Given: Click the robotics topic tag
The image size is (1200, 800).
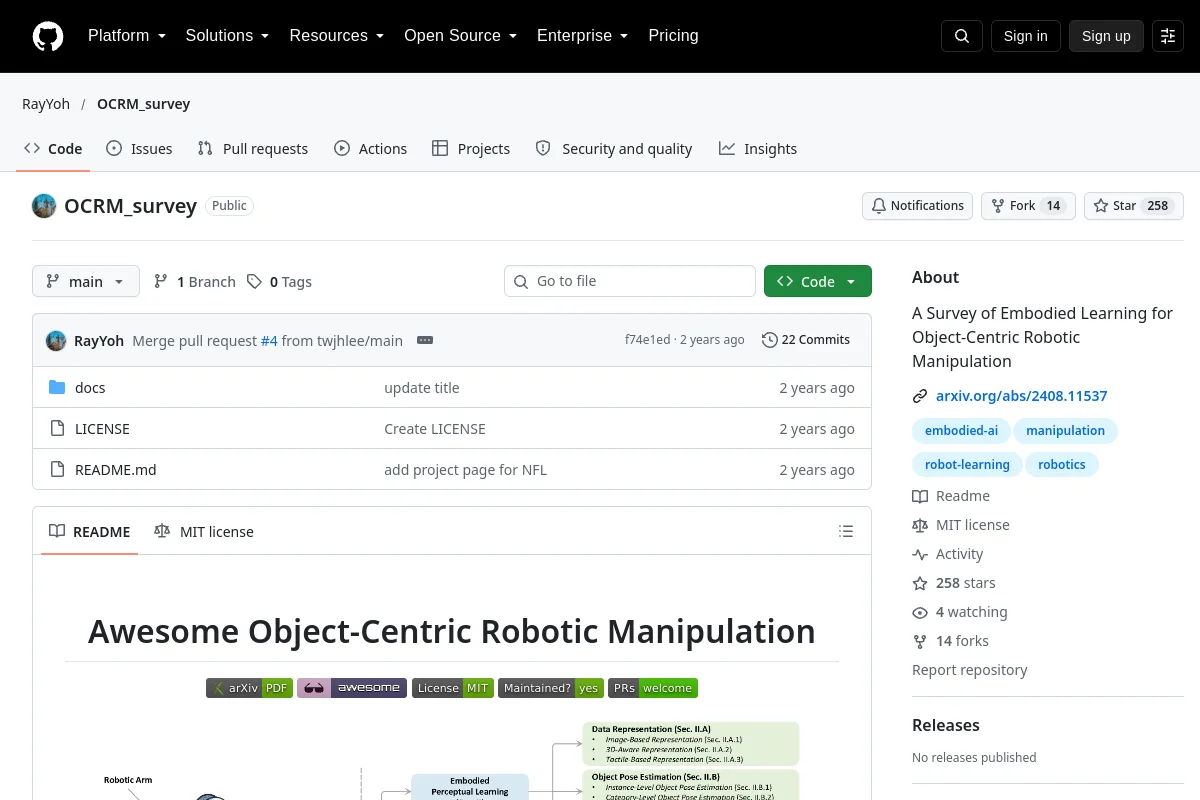Looking at the screenshot, I should pos(1062,465).
